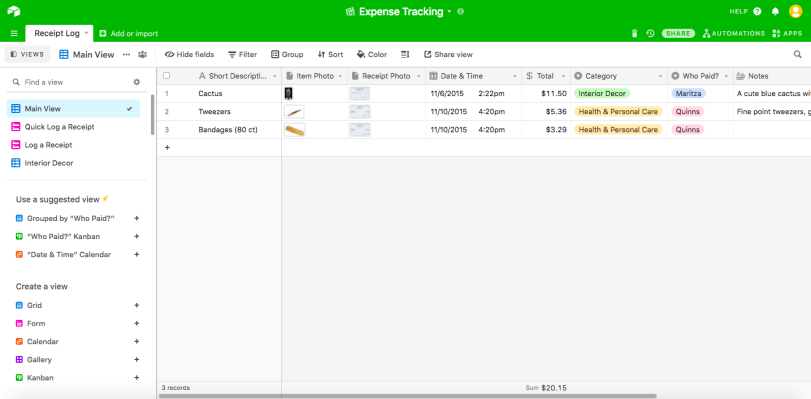Toggle the Views sidebar
This screenshot has width=811, height=399.
[27, 54]
